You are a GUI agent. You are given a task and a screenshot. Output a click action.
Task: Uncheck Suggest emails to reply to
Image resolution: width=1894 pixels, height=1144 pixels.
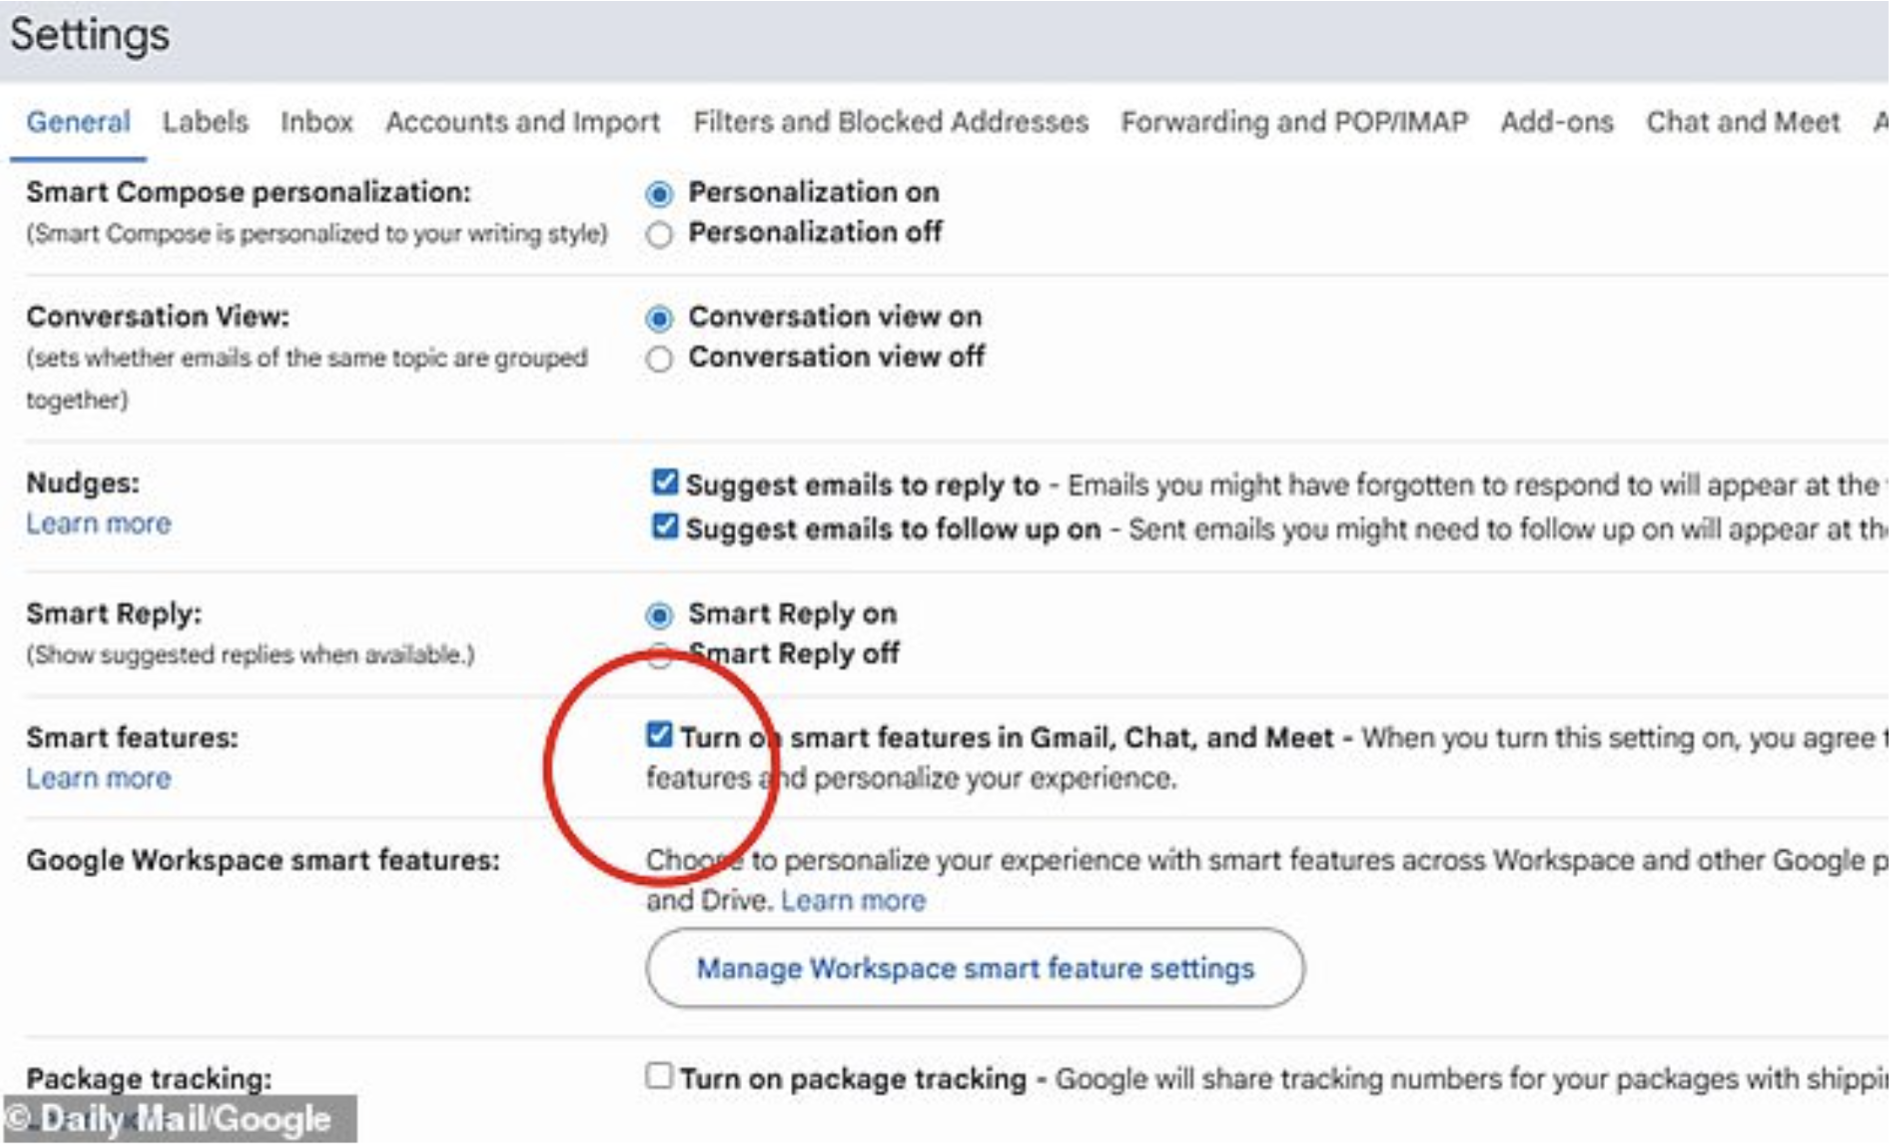coord(664,482)
